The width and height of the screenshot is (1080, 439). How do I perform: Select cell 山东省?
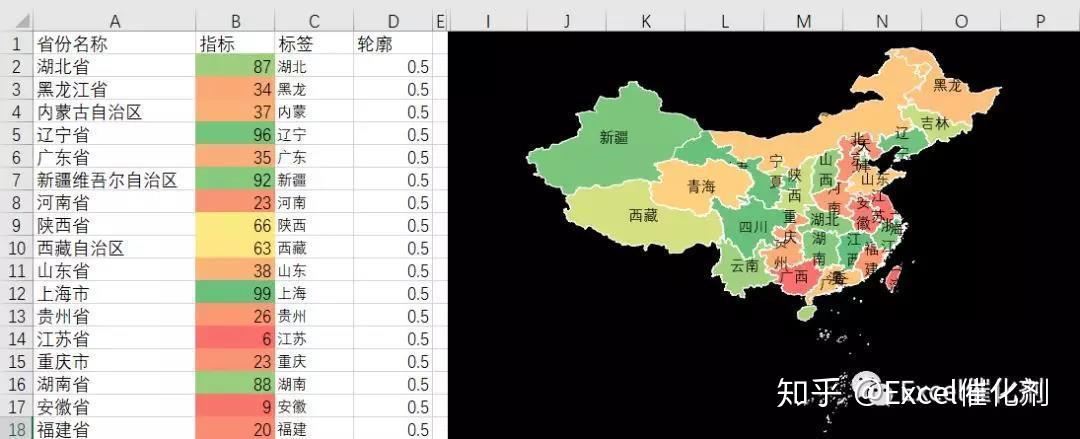114,271
